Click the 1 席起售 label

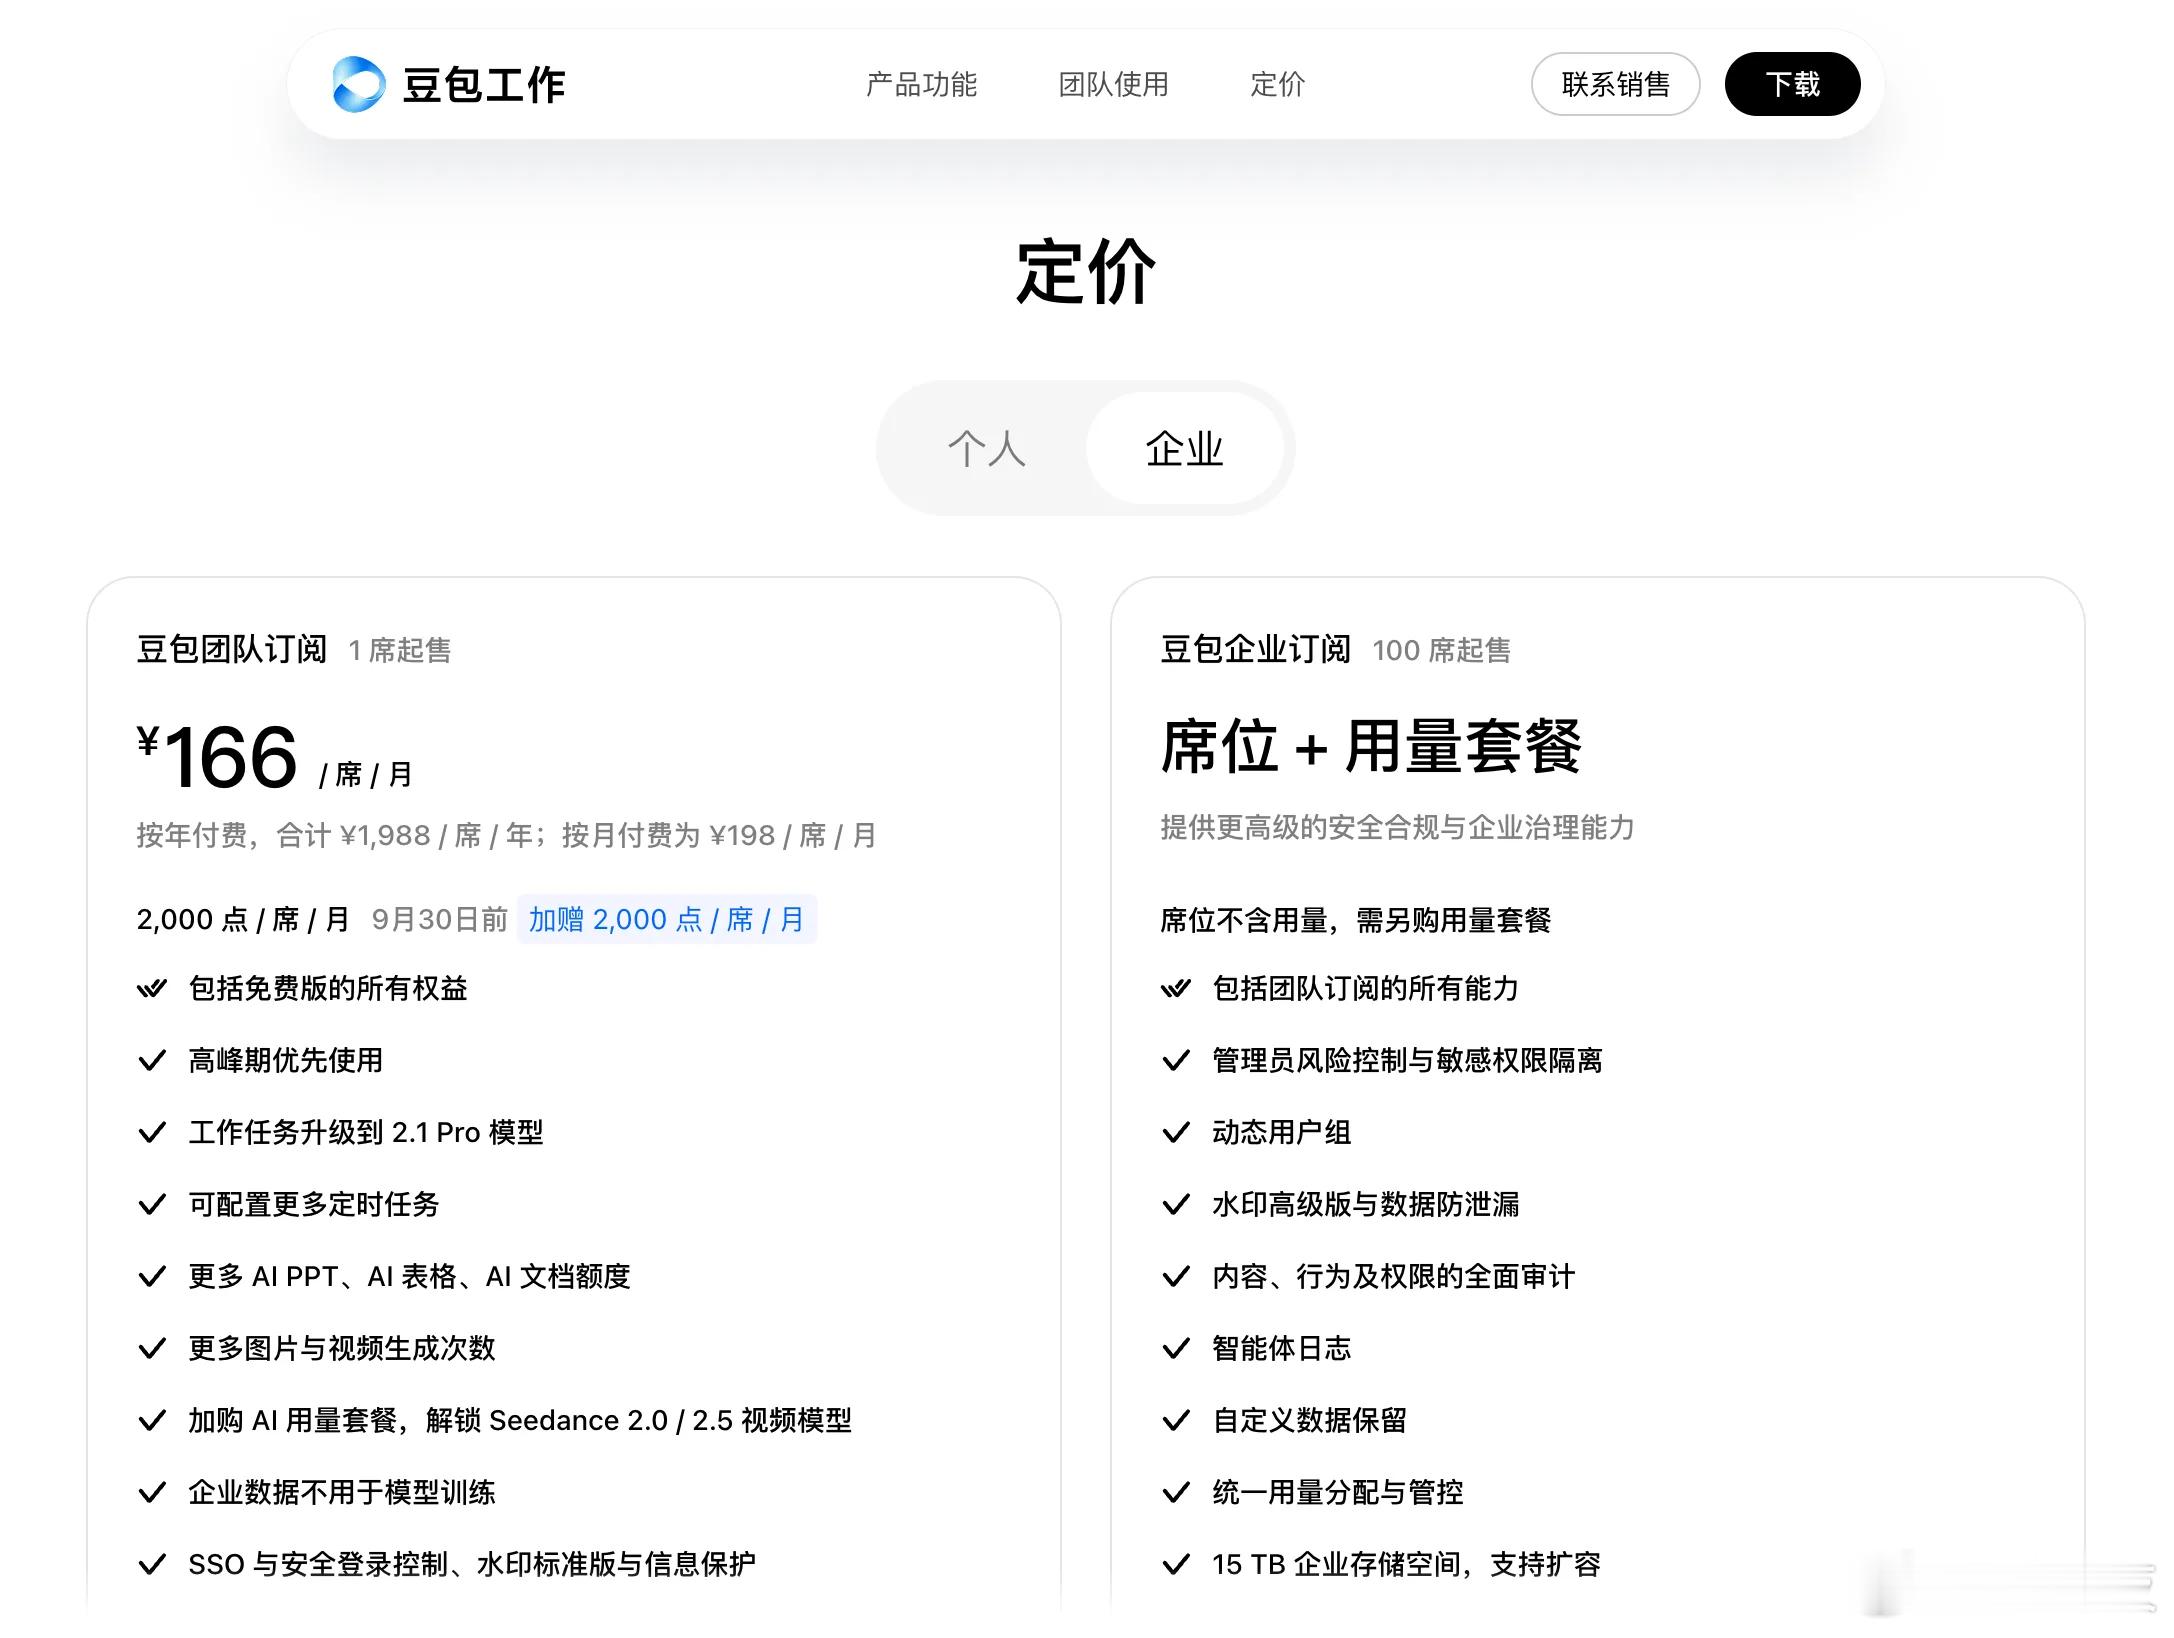400,651
